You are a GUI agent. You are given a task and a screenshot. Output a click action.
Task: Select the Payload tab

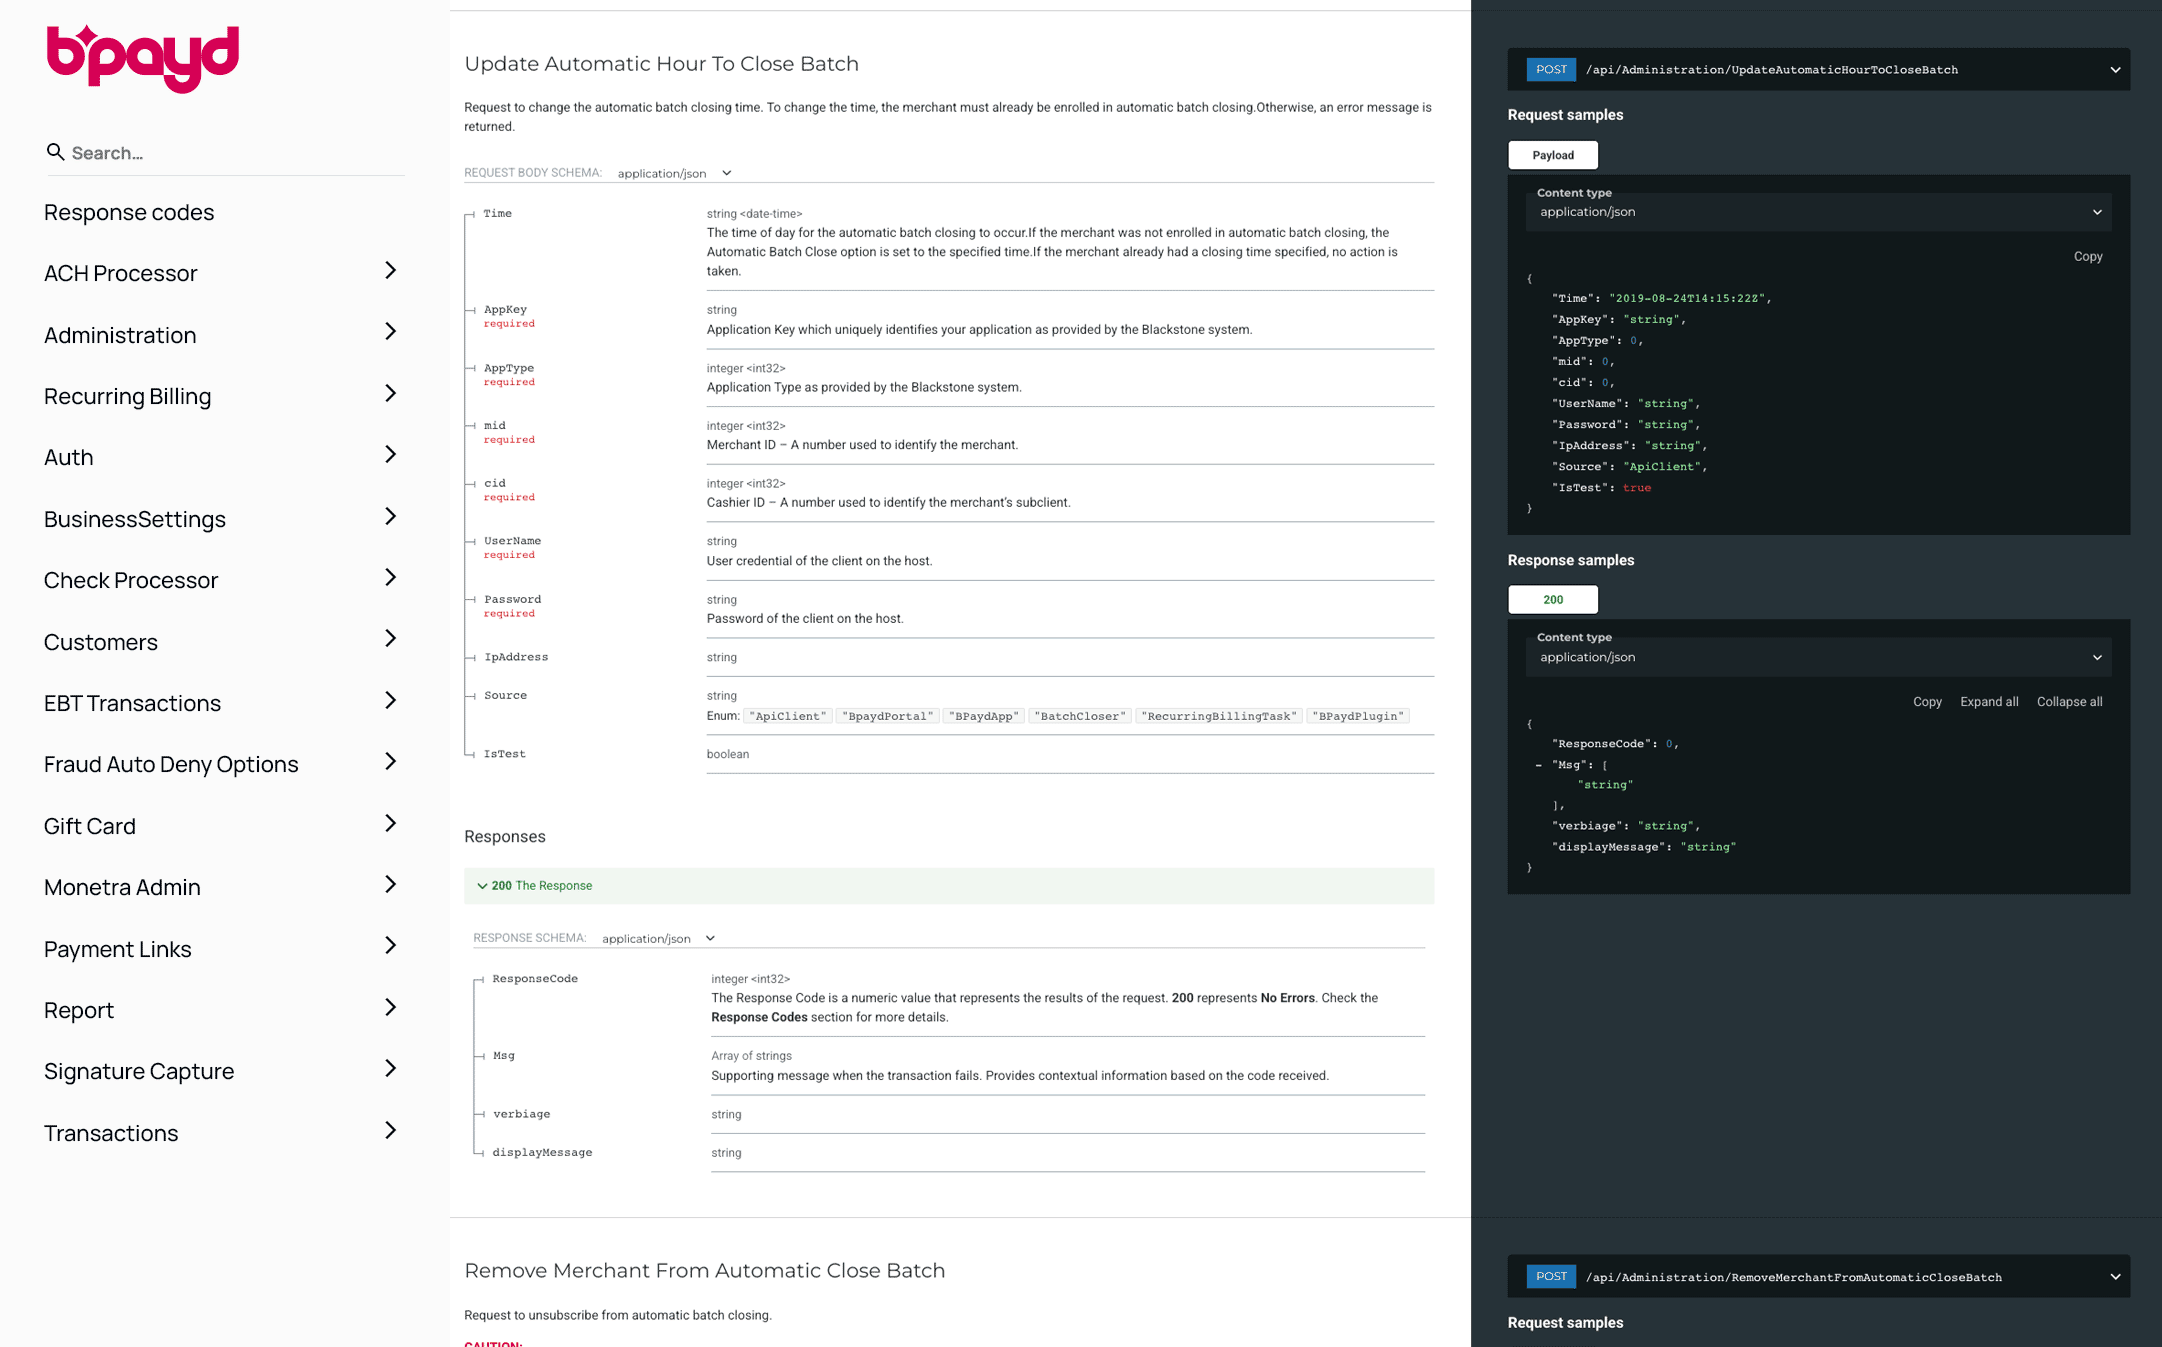(1553, 155)
